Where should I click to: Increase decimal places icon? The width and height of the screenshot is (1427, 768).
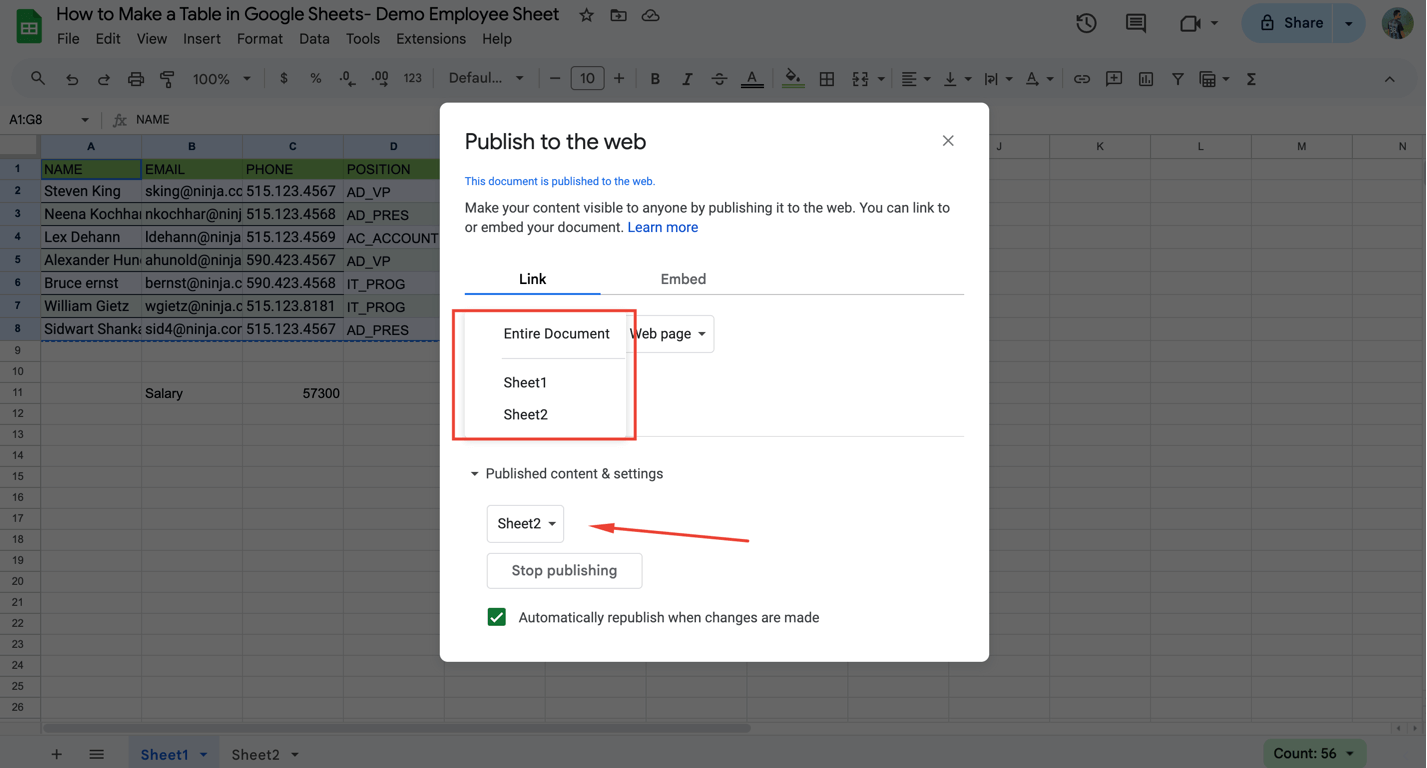pos(380,79)
